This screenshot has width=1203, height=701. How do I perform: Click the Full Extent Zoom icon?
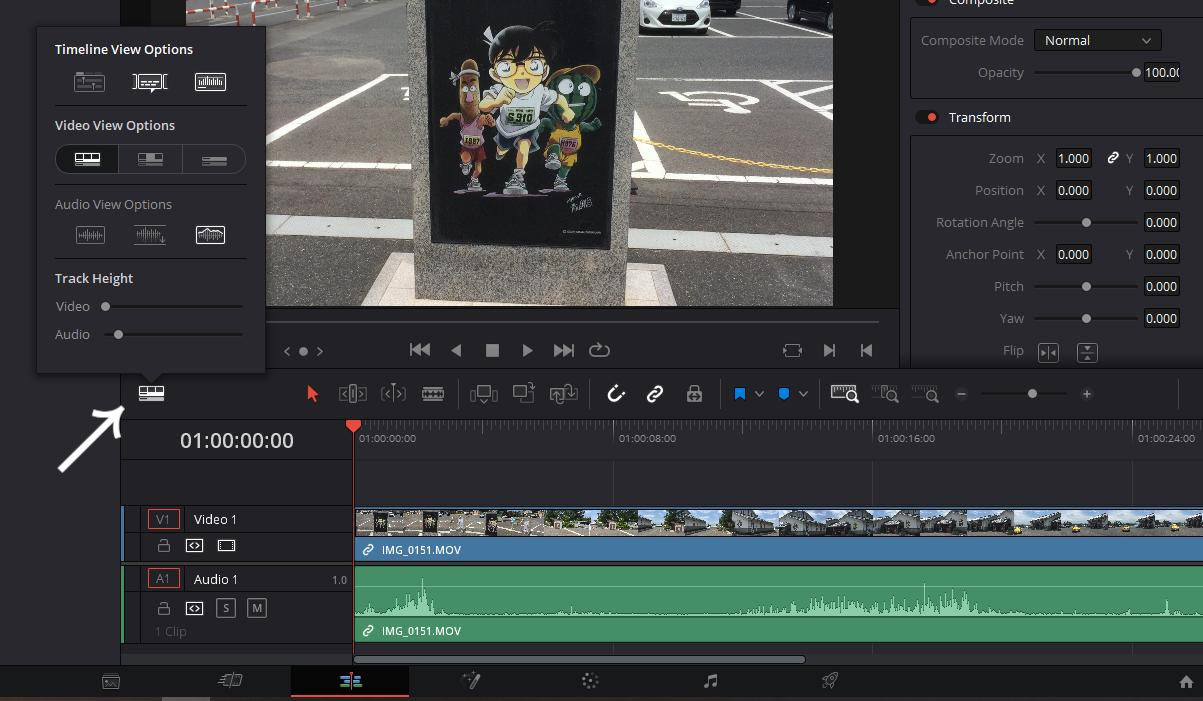coord(846,394)
